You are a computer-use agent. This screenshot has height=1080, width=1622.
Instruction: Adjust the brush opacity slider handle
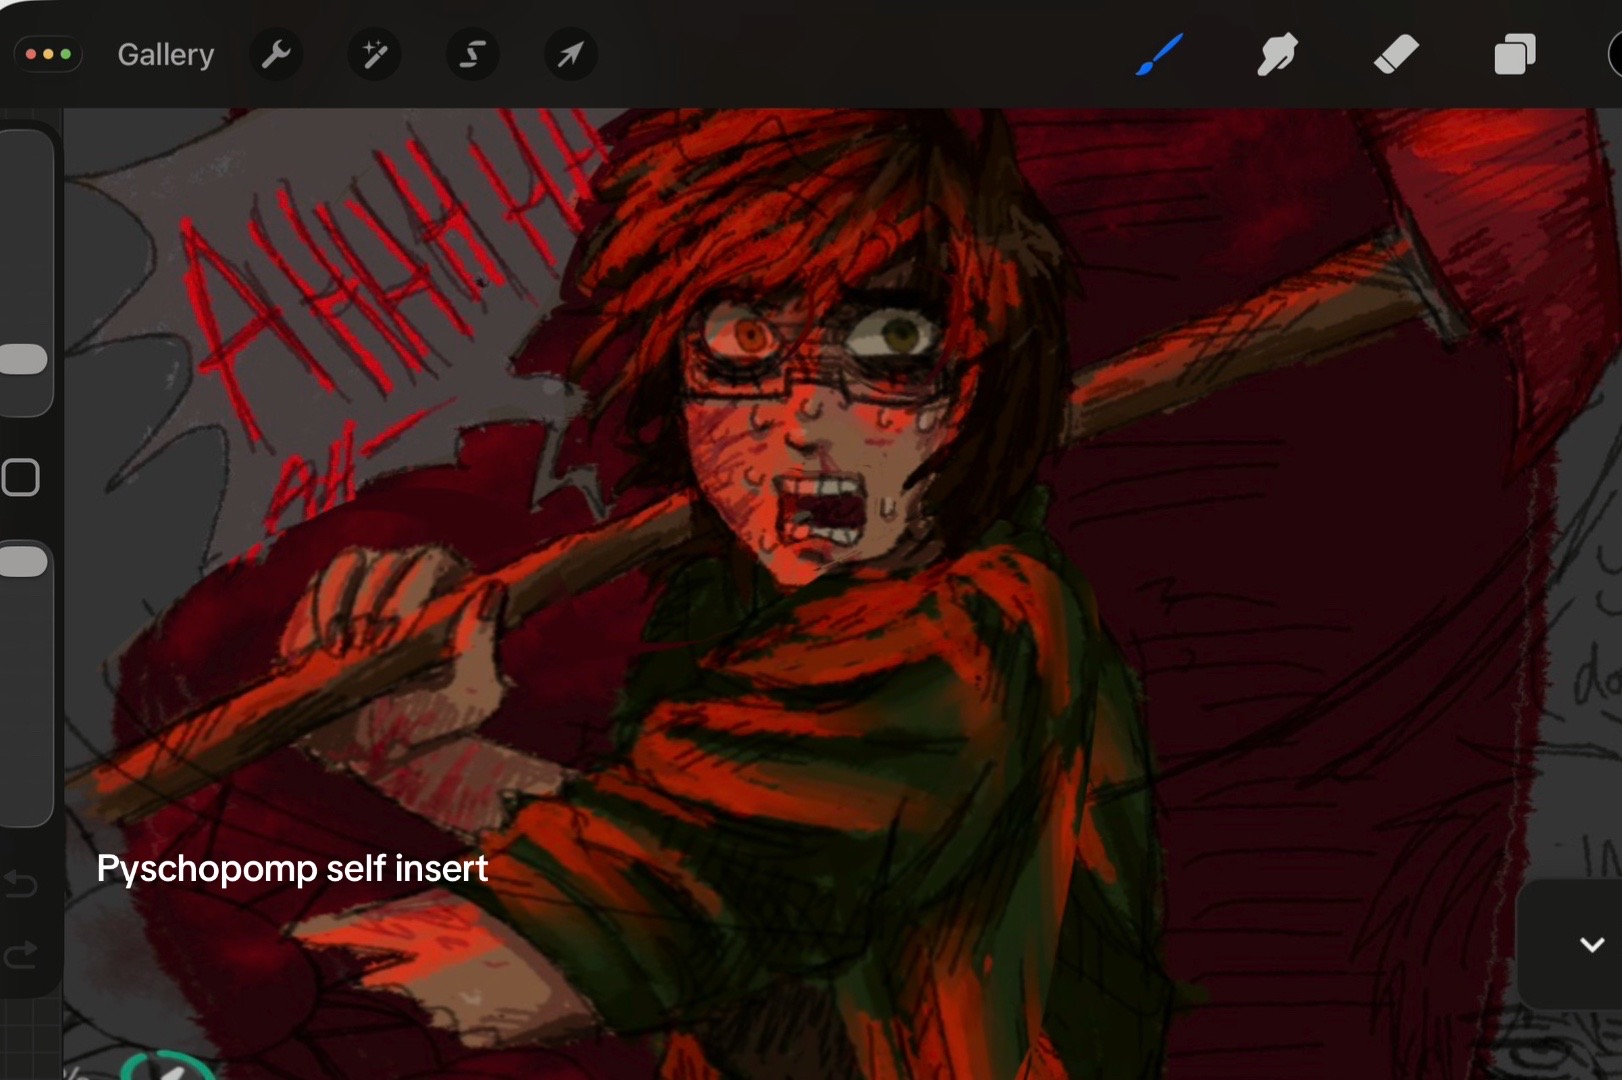(24, 561)
